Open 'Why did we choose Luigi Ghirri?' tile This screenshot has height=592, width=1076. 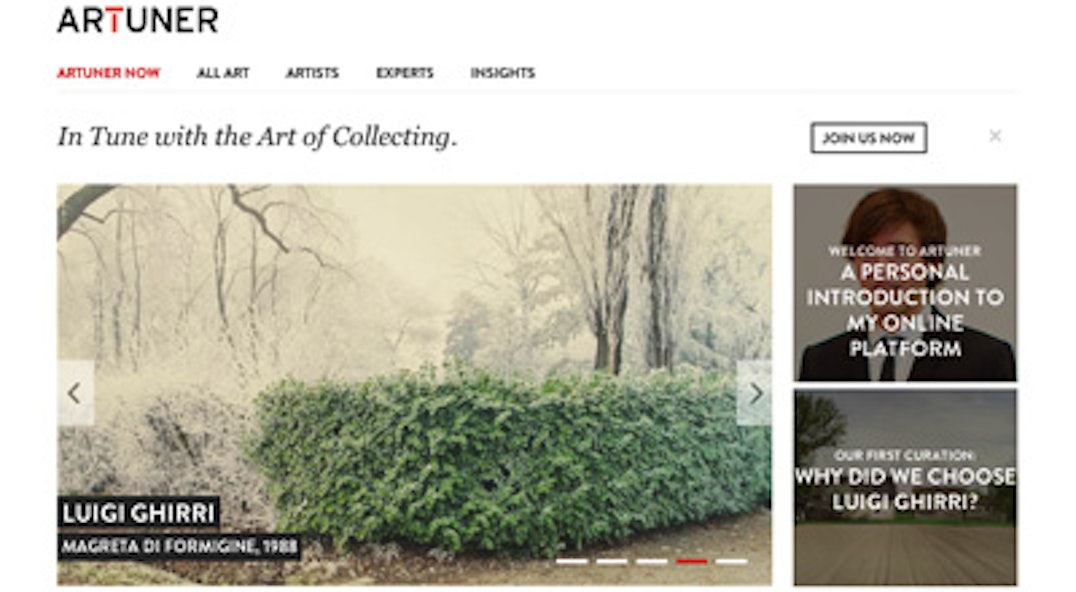pyautogui.click(x=905, y=488)
